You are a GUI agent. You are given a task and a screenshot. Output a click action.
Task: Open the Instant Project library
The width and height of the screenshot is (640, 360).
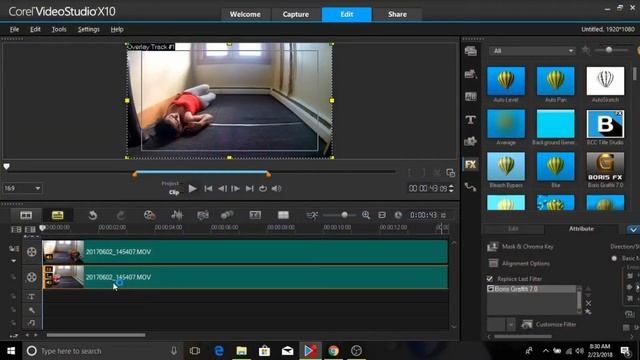coord(471,74)
